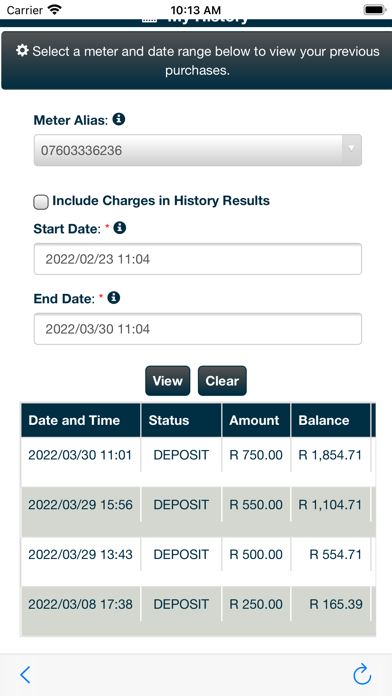This screenshot has height=696, width=392.
Task: Enable Include Charges in History Results
Action: coord(41,202)
